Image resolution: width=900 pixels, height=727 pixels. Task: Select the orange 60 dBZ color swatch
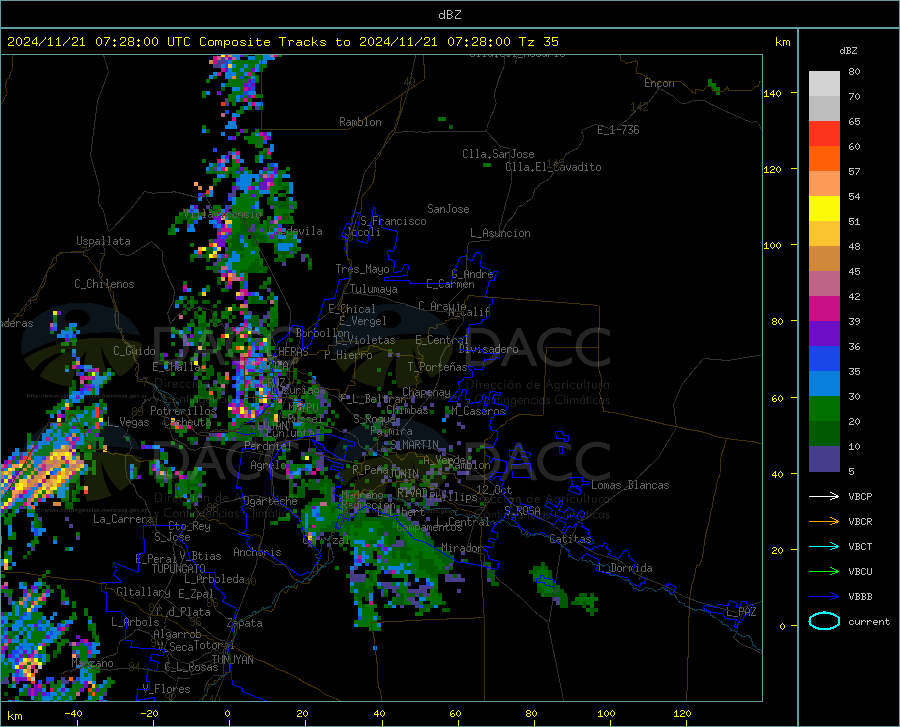824,159
